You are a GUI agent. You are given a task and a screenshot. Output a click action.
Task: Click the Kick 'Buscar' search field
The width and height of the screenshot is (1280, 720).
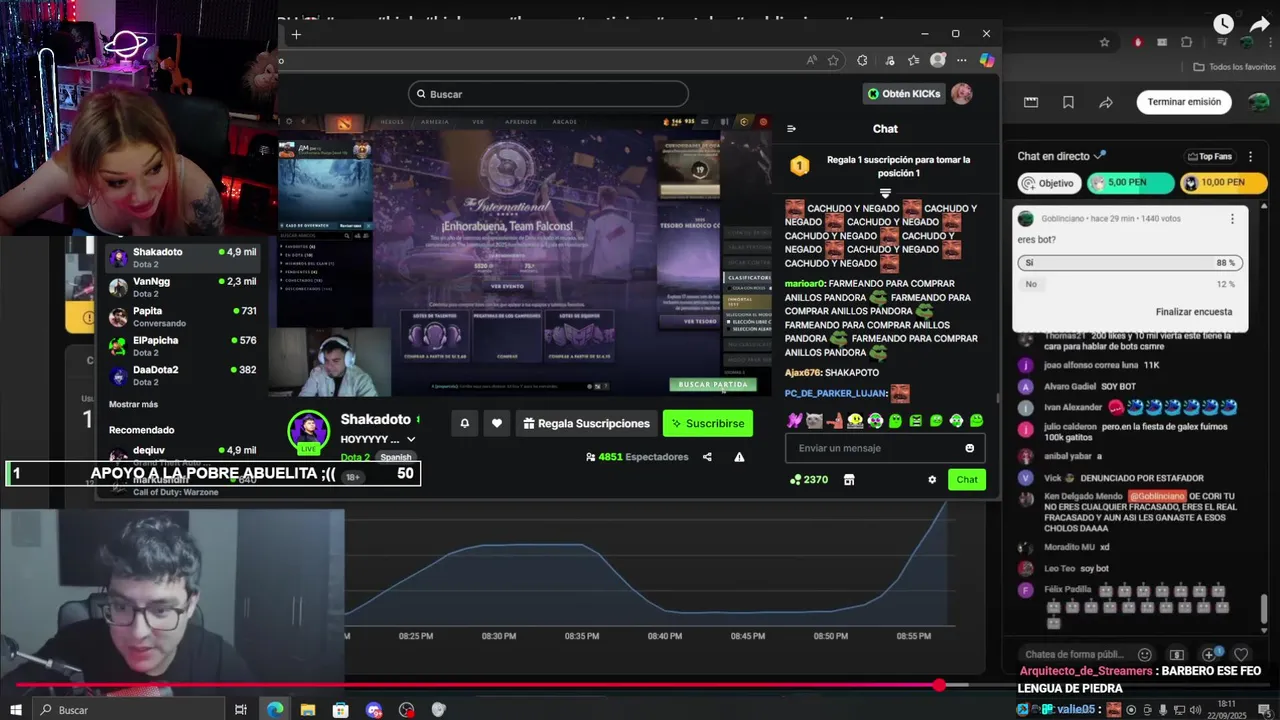[548, 94]
